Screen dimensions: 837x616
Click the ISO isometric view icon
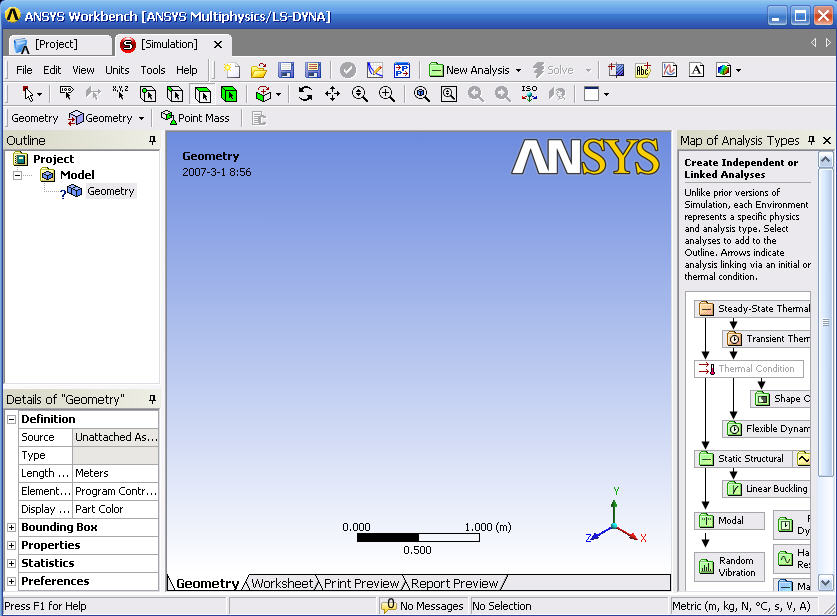click(530, 93)
